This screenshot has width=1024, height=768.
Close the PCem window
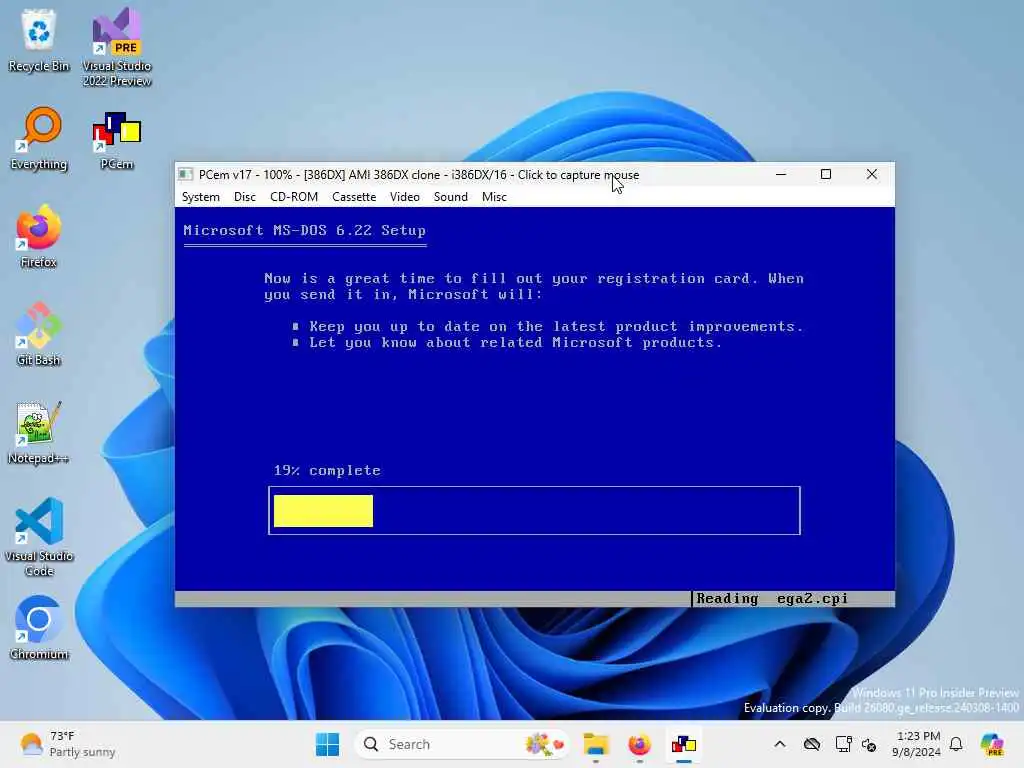click(x=872, y=174)
